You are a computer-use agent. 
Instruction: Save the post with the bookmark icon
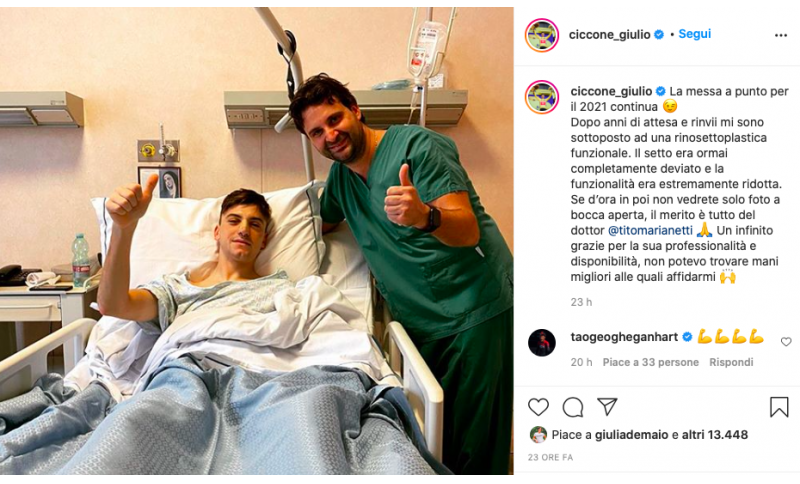[x=779, y=407]
